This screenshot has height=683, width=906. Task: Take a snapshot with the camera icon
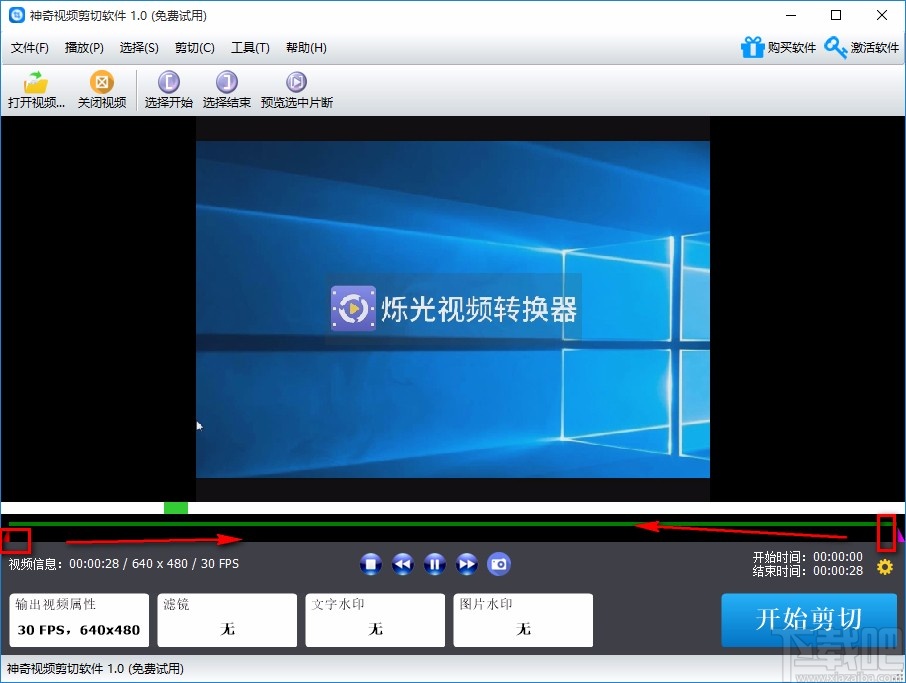coord(499,564)
